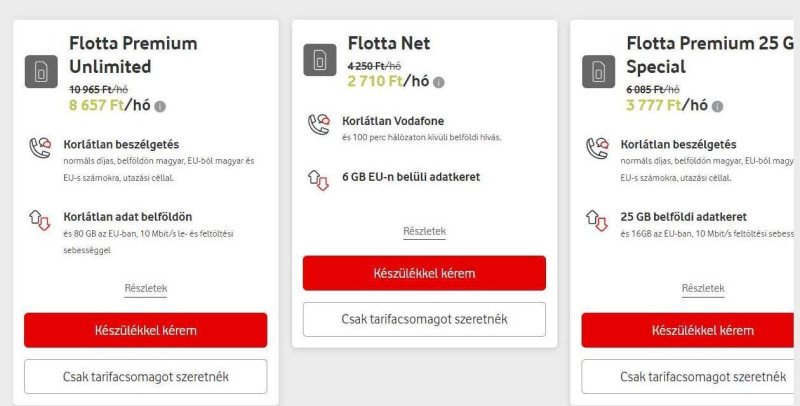
Task: Click data arrows icon beside 25 GB belföldi adatkeret
Action: pyautogui.click(x=597, y=220)
